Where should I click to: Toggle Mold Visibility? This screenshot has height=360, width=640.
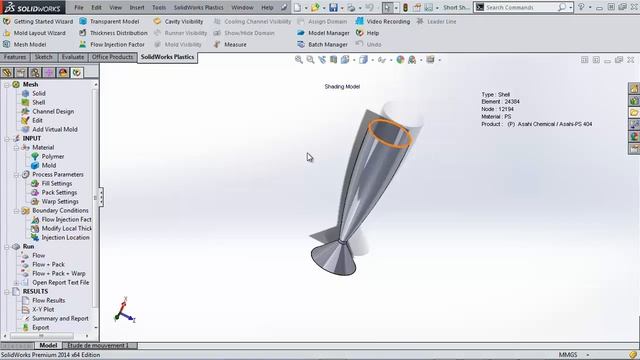point(178,44)
